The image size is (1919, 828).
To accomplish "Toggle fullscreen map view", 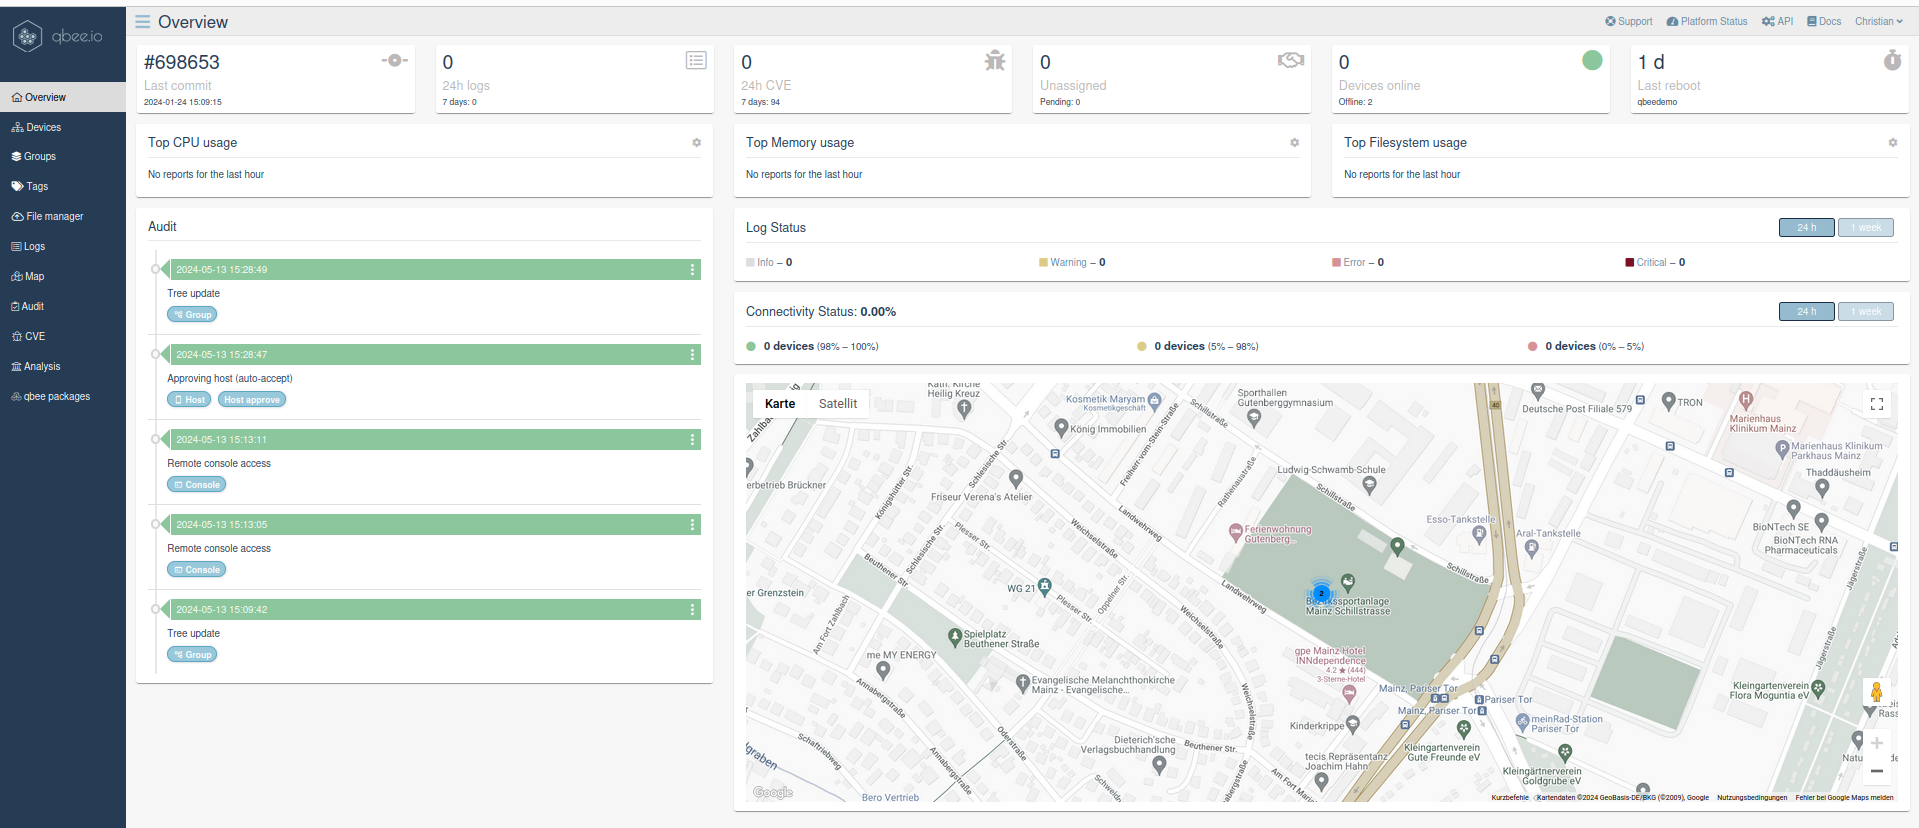I will (x=1877, y=404).
